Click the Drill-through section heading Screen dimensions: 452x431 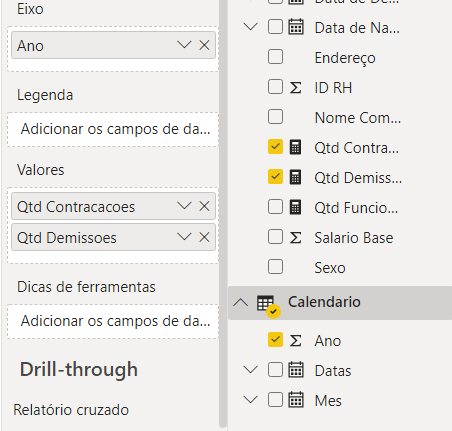pyautogui.click(x=79, y=369)
